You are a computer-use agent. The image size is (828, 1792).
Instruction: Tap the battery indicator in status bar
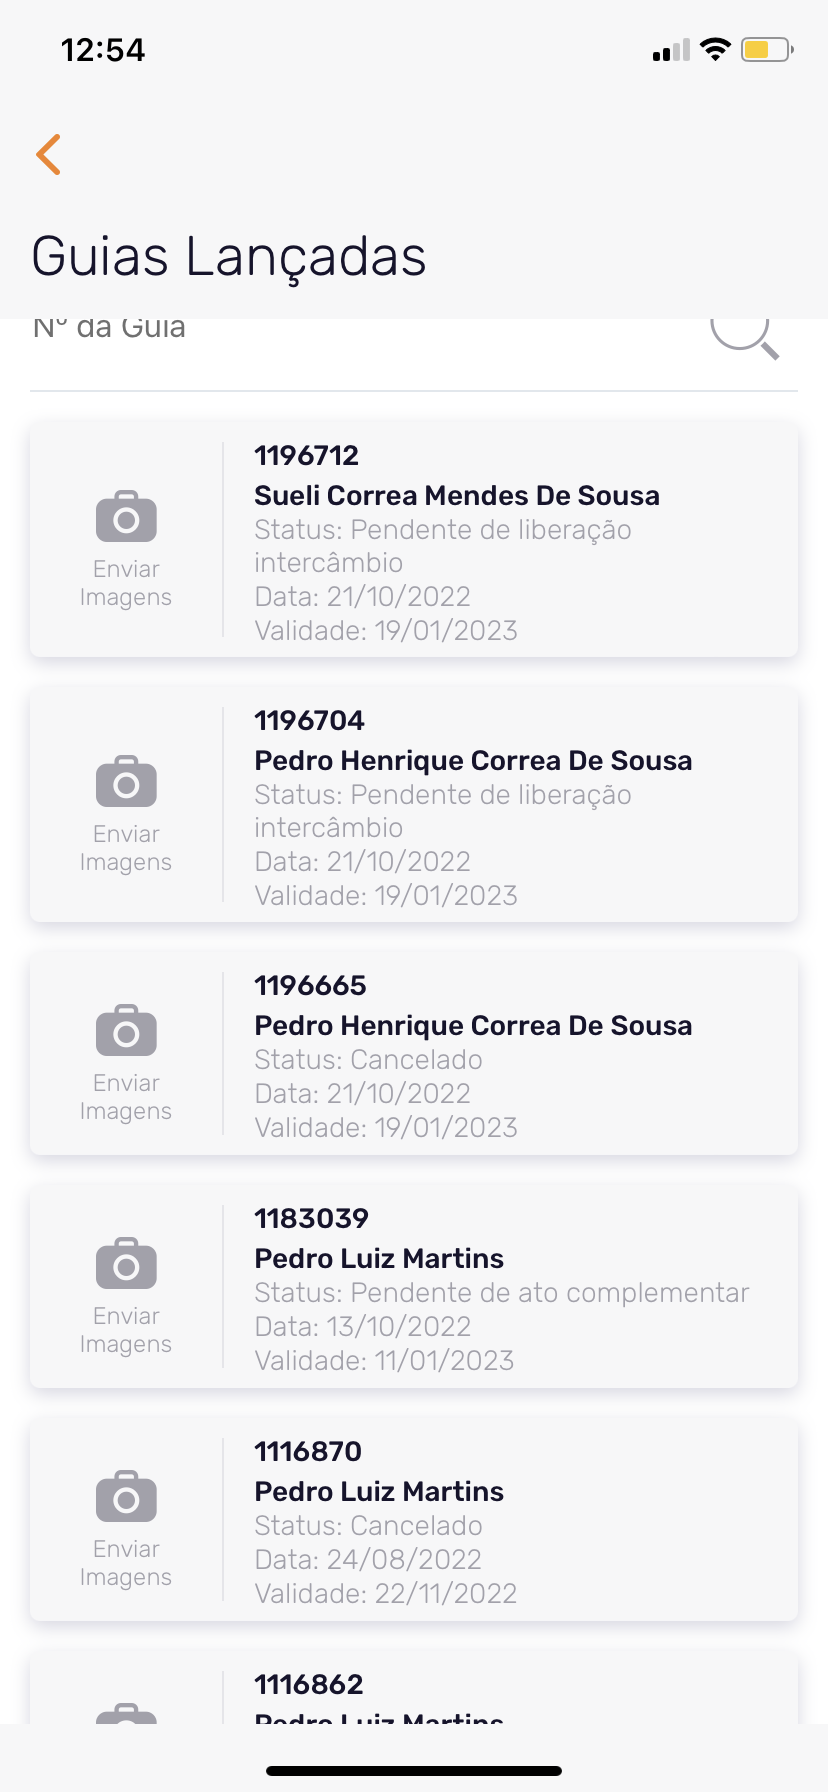coord(767,50)
